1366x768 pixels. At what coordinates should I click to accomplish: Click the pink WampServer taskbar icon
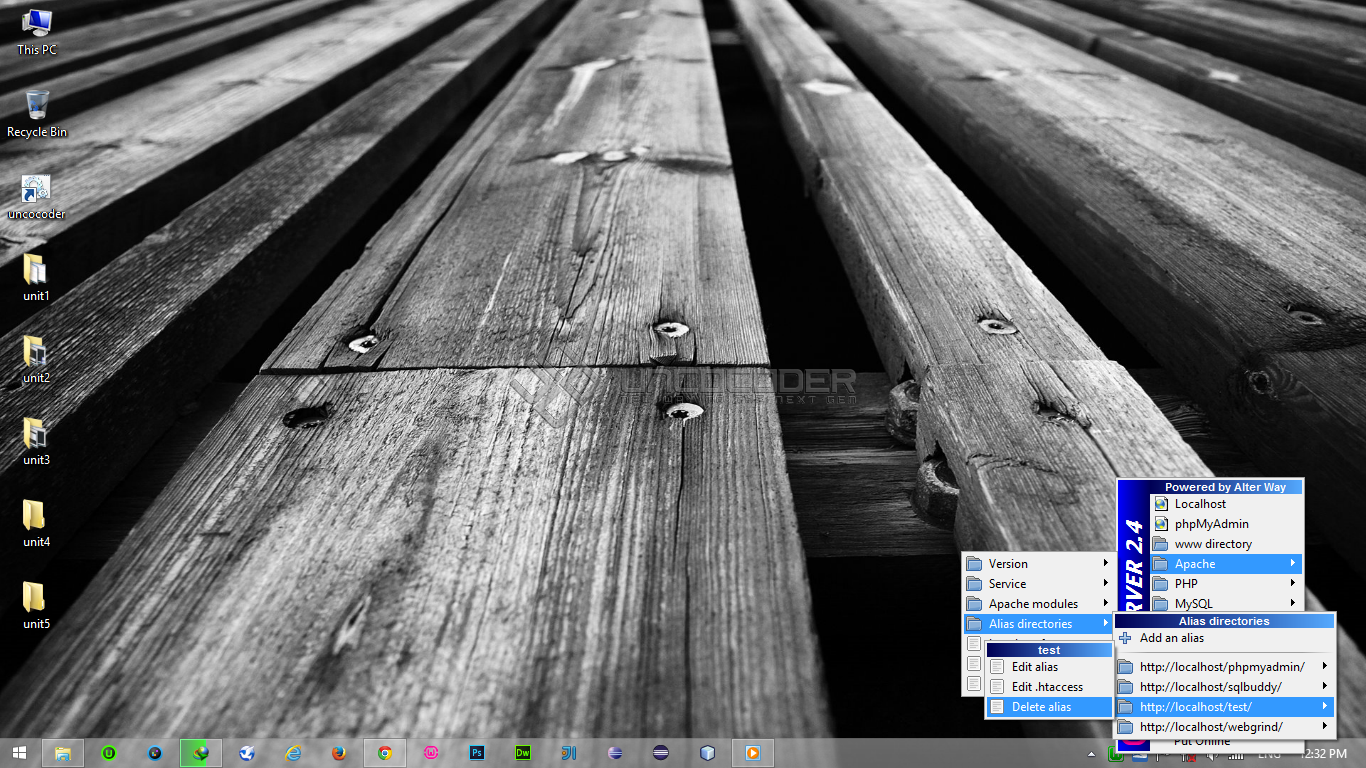tap(431, 753)
